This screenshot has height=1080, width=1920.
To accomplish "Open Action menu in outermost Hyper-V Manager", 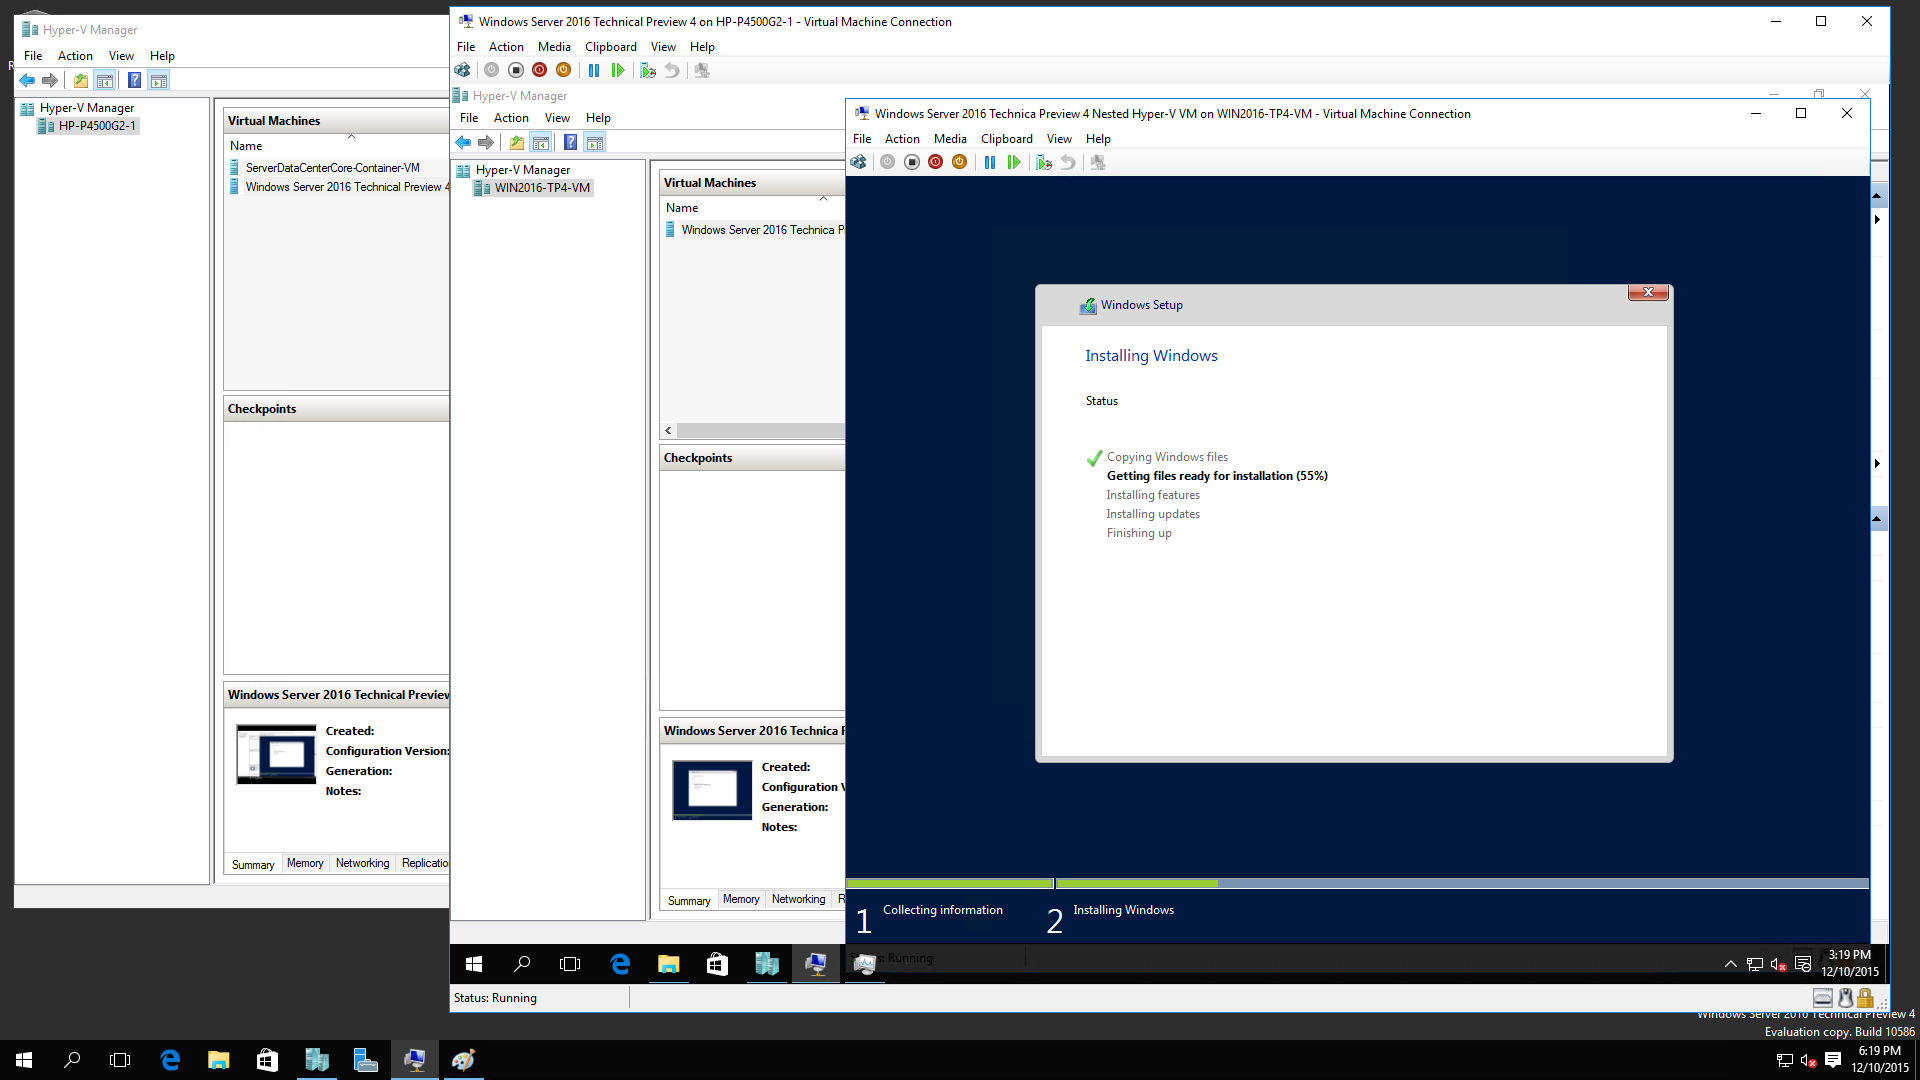I will pyautogui.click(x=75, y=56).
